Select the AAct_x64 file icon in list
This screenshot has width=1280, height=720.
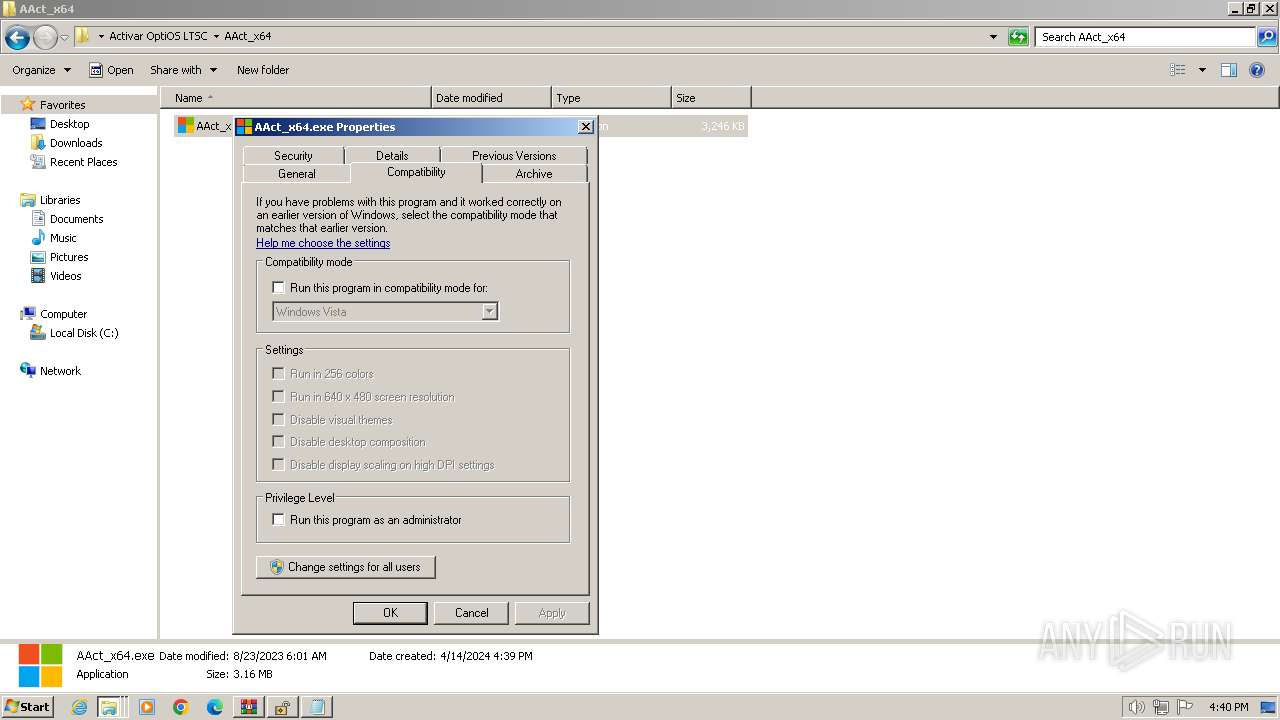(x=185, y=126)
